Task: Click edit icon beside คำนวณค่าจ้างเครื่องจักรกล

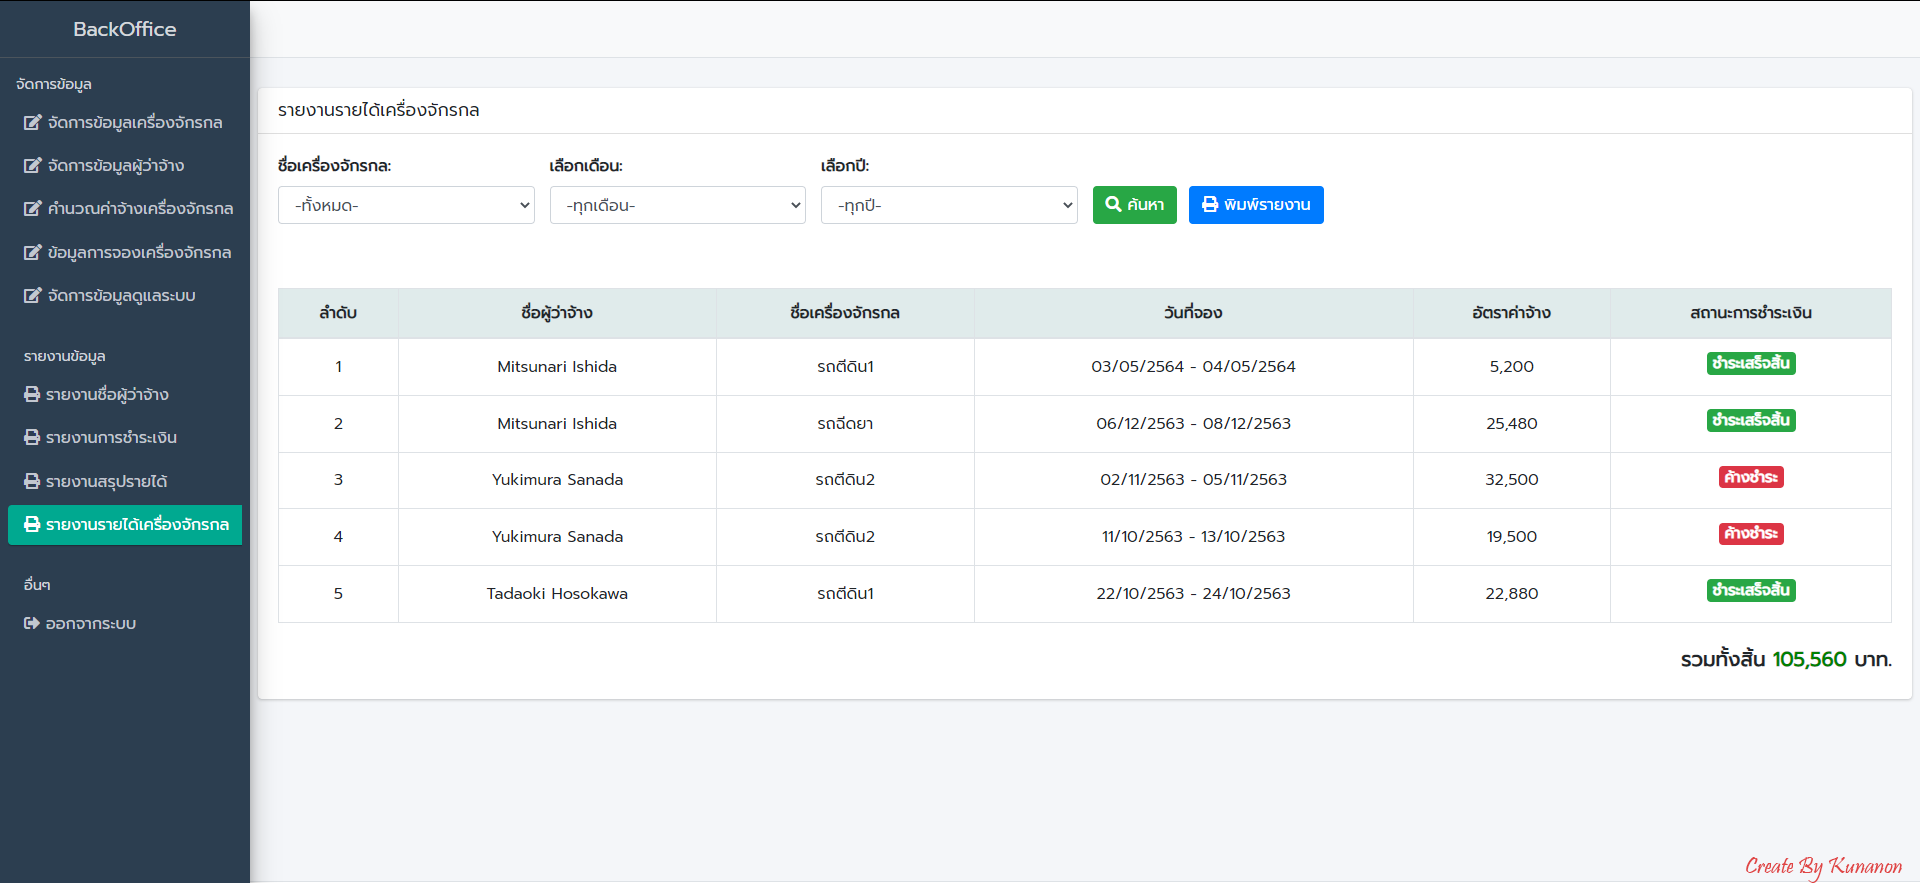Action: tap(33, 209)
